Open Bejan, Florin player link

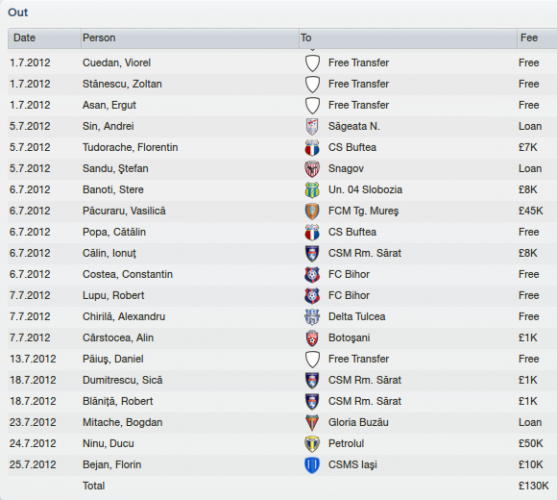tap(112, 465)
